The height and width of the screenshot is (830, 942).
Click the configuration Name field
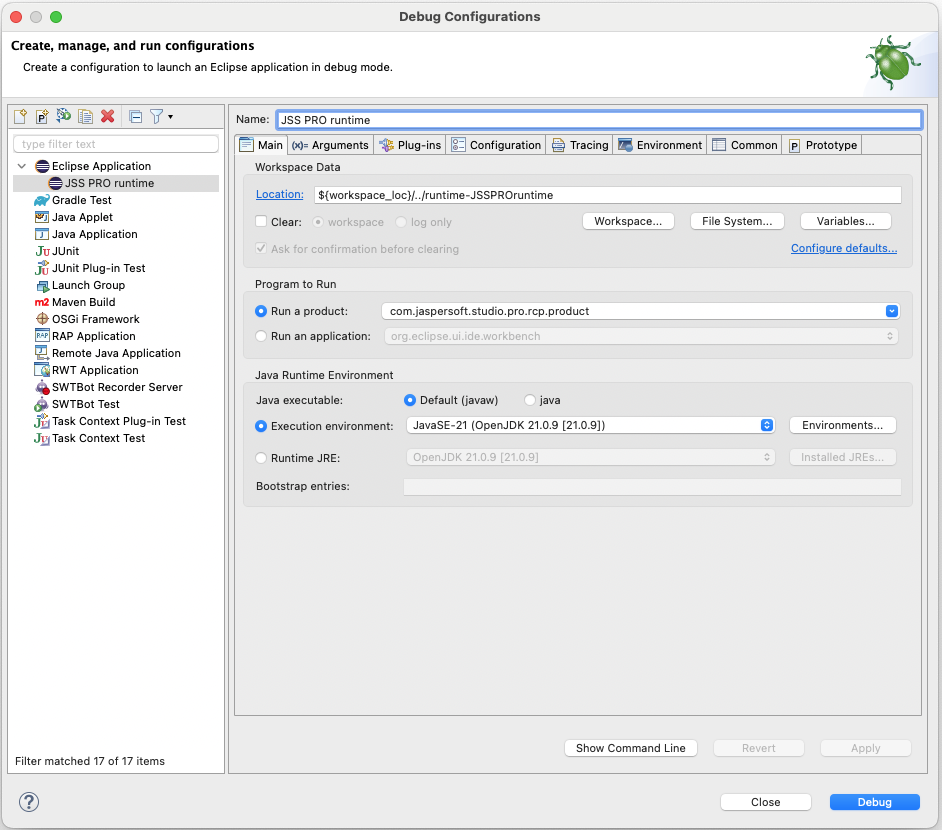599,120
